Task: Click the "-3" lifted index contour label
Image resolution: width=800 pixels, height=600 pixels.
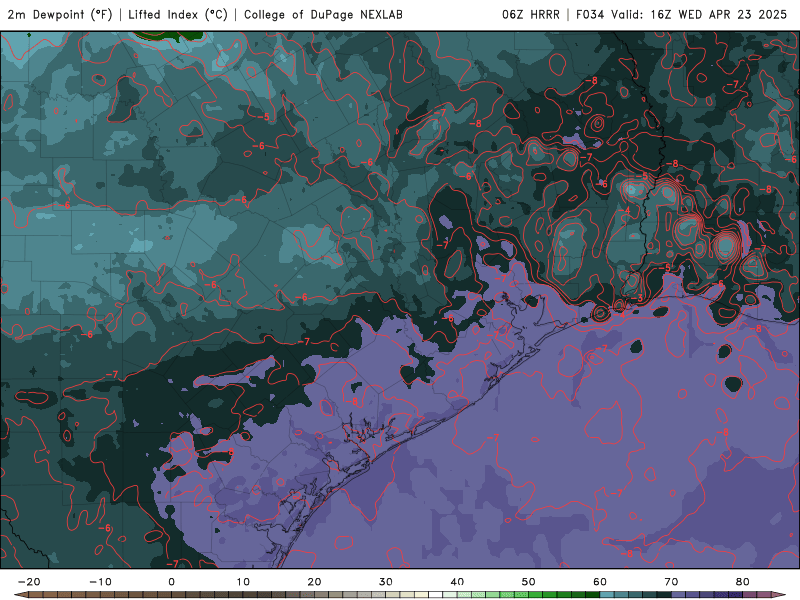Action: coord(638,298)
